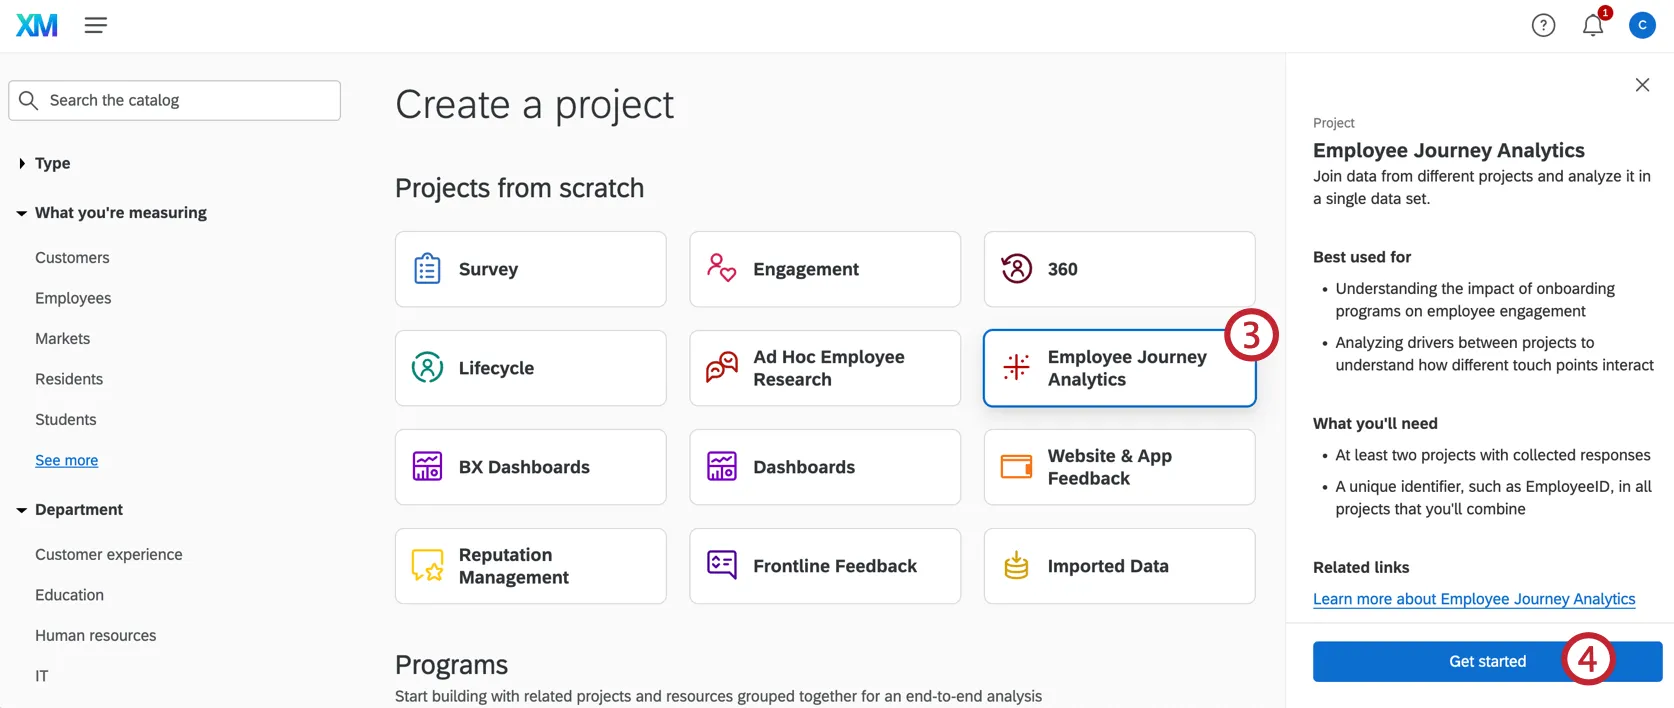Collapse the What you're measuring section
Viewport: 1674px width, 708px height.
[22, 213]
